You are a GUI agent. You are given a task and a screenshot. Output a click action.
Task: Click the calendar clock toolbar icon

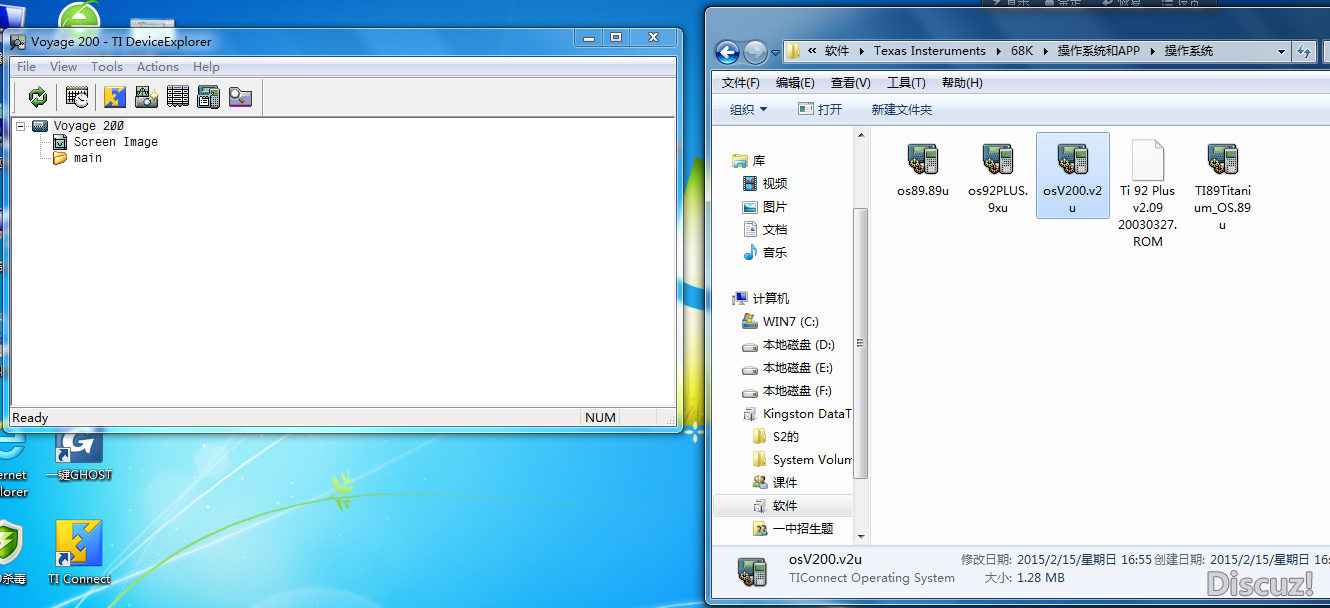[77, 97]
